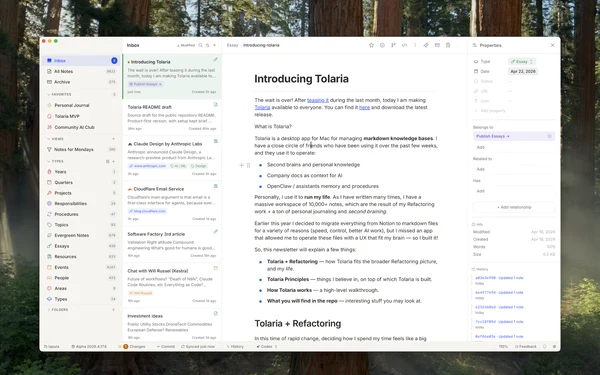Viewport: 600px width, 375px height.
Task: Open the Cloudflare Email Service note
Action: tap(172, 203)
